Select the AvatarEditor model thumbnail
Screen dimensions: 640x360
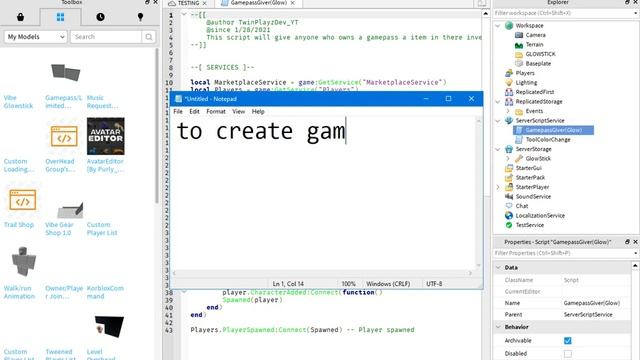click(x=106, y=136)
